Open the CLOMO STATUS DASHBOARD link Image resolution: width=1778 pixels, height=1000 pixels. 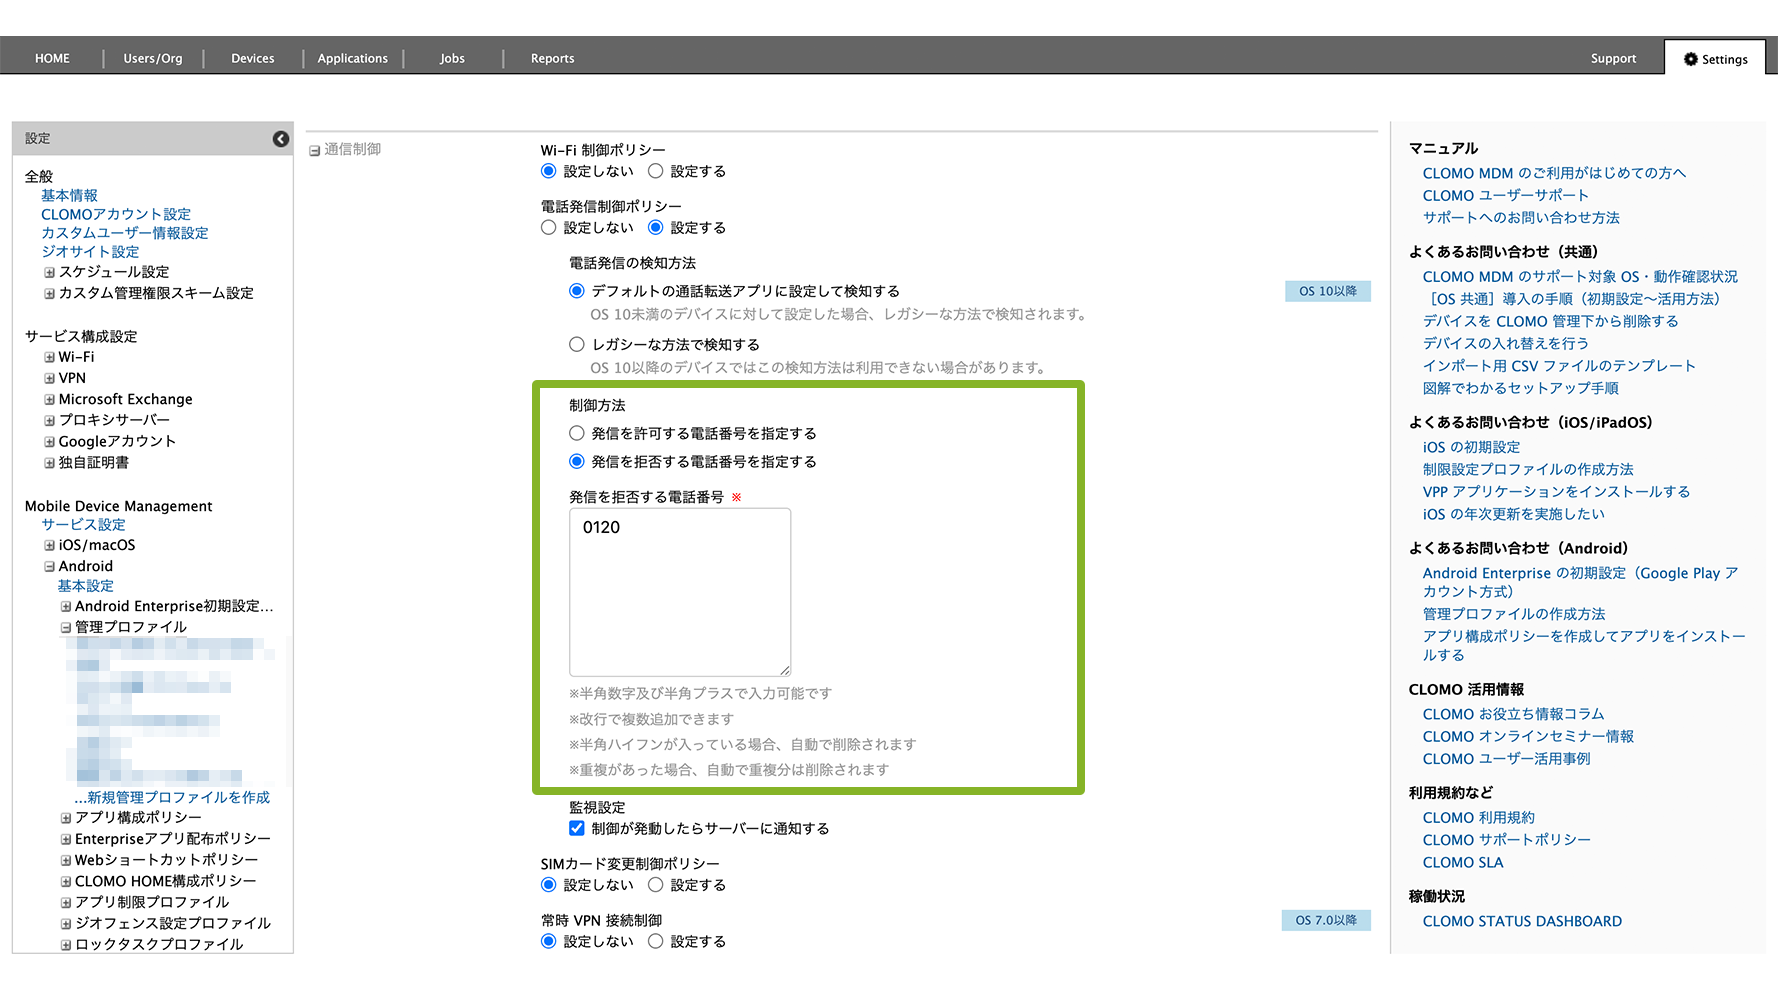tap(1521, 921)
